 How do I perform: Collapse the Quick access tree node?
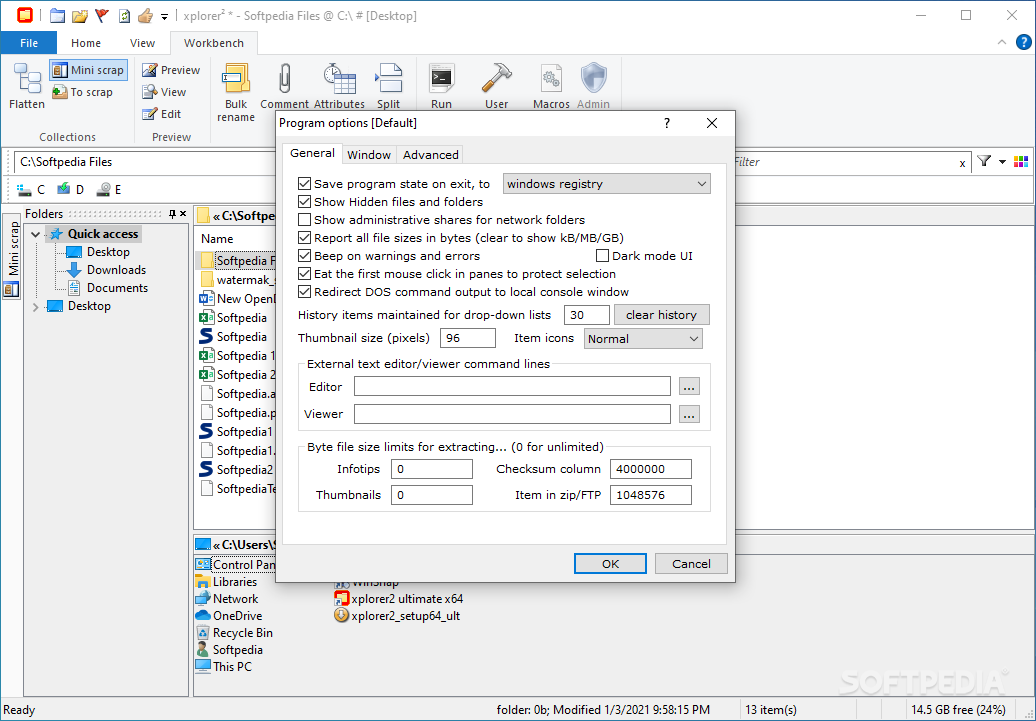click(x=36, y=234)
